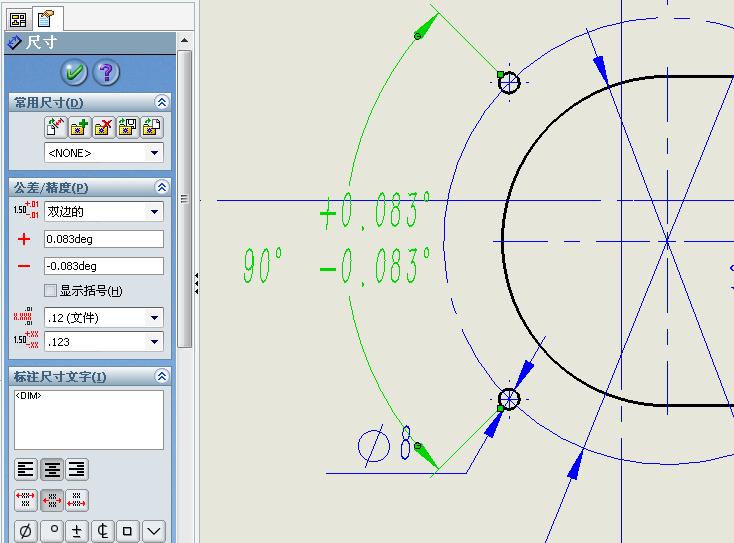Collapse the 标注尺寸文字 section
The height and width of the screenshot is (543, 734).
[x=161, y=376]
